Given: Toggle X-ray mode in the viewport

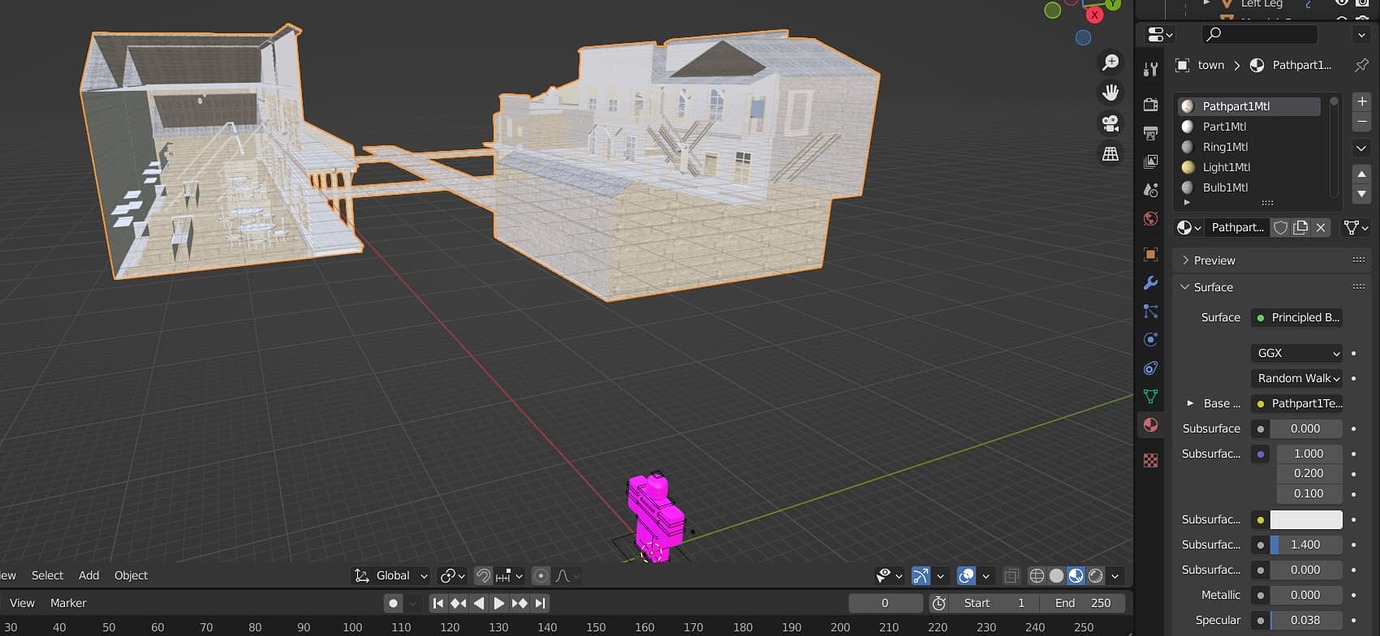Looking at the screenshot, I should click(1011, 575).
